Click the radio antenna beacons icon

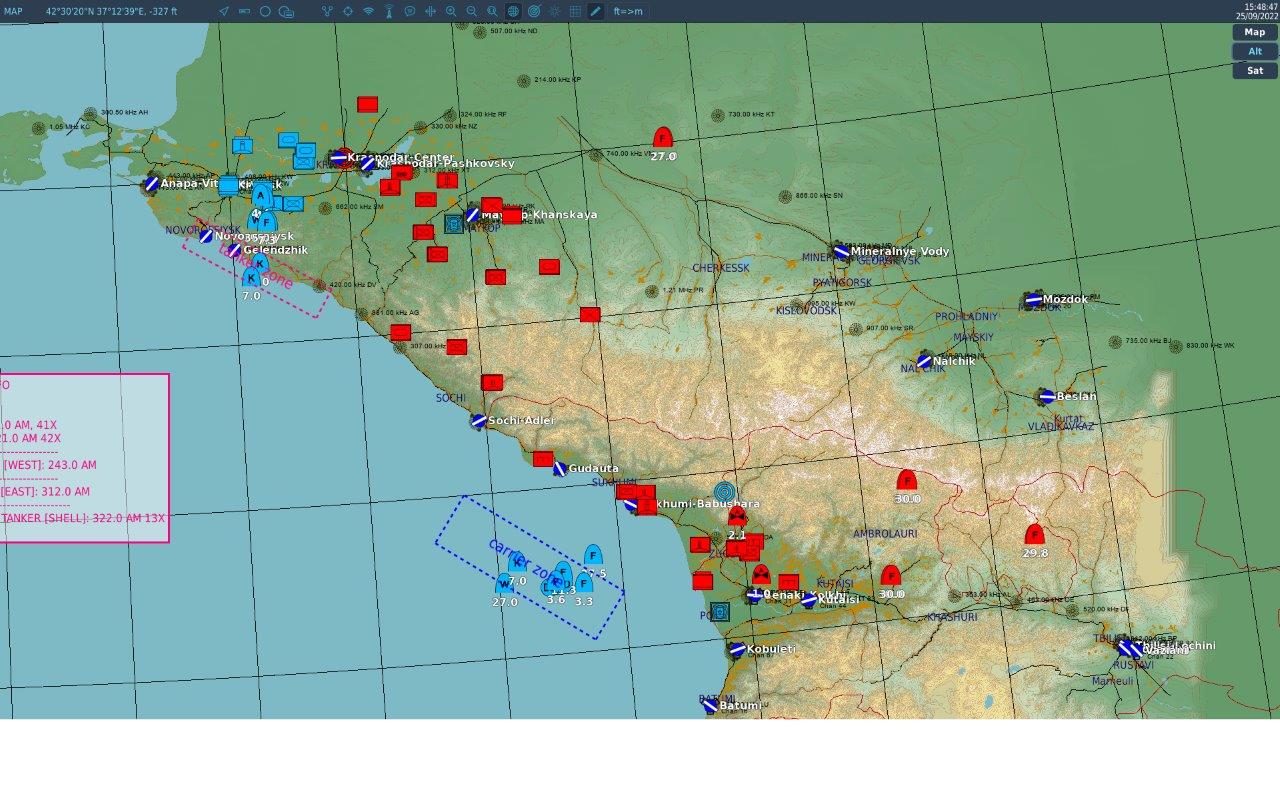click(389, 11)
